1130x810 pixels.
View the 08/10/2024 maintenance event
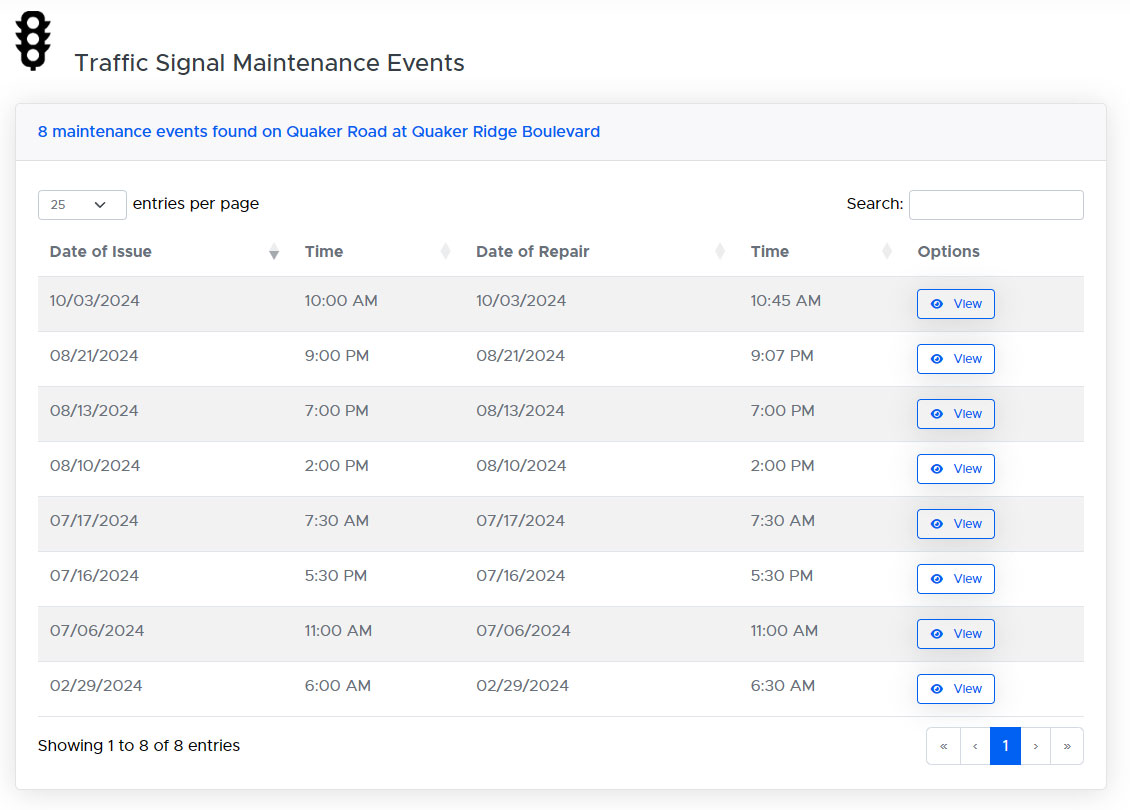click(955, 469)
